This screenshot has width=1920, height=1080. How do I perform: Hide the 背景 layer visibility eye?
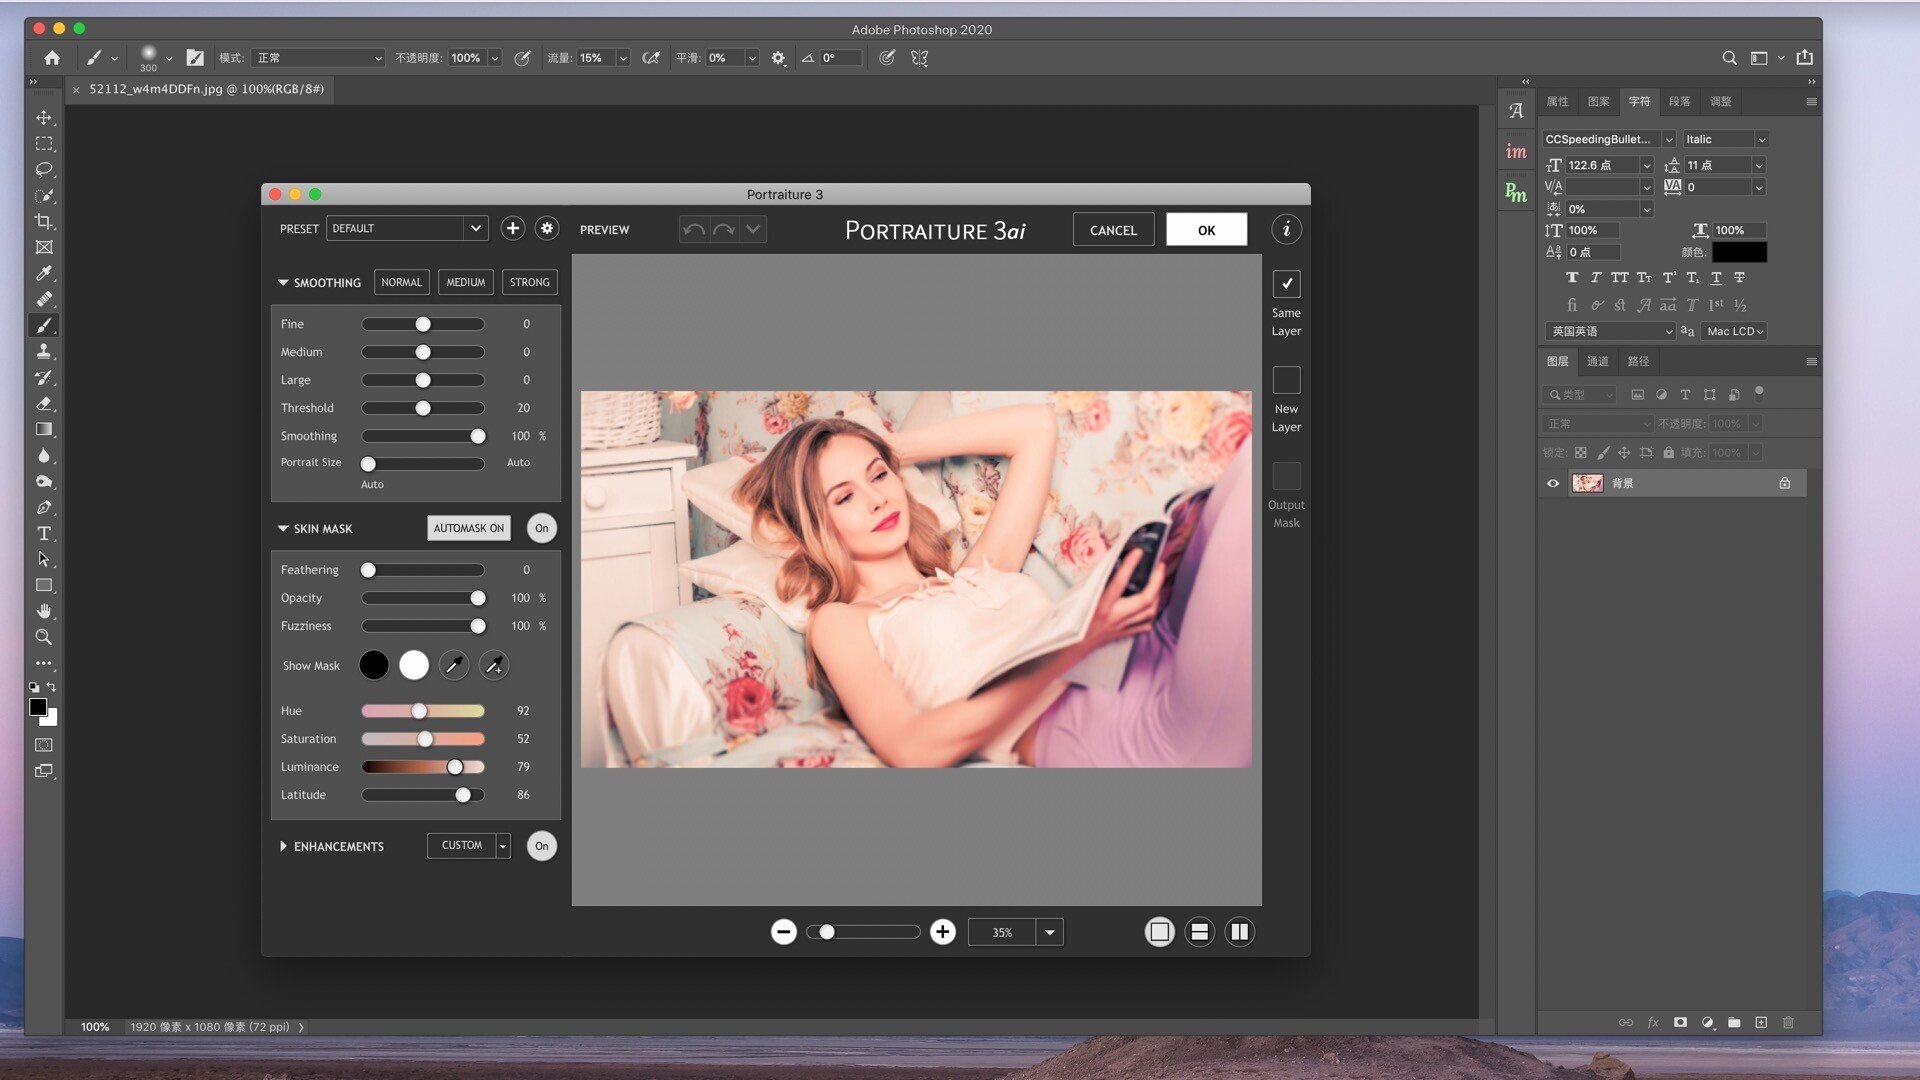[x=1553, y=484]
